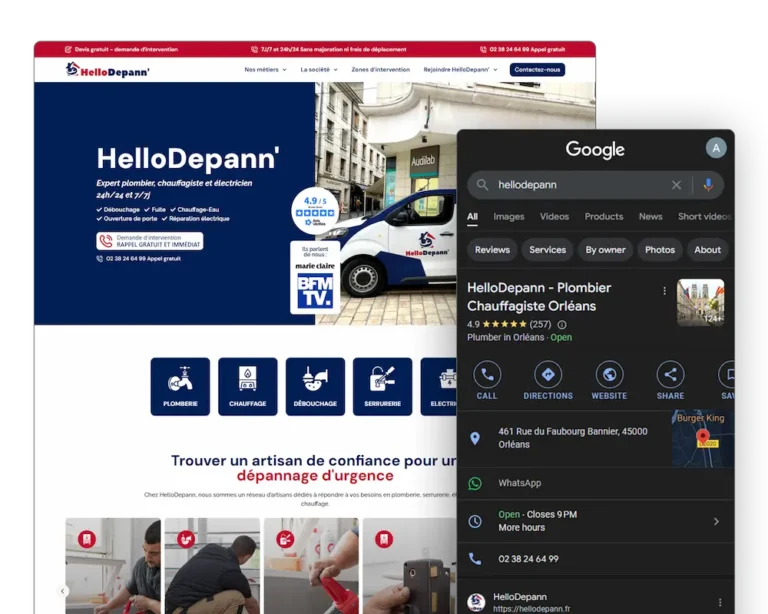Viewport: 768px width, 614px height.
Task: Clear the search text with X icon
Action: click(676, 185)
